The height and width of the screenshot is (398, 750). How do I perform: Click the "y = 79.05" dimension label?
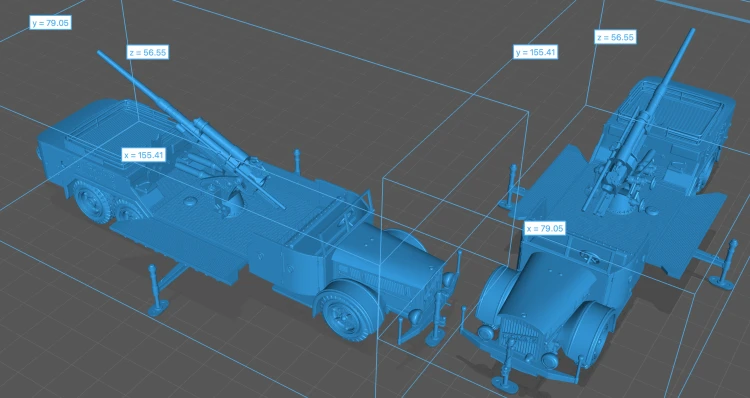tap(51, 22)
